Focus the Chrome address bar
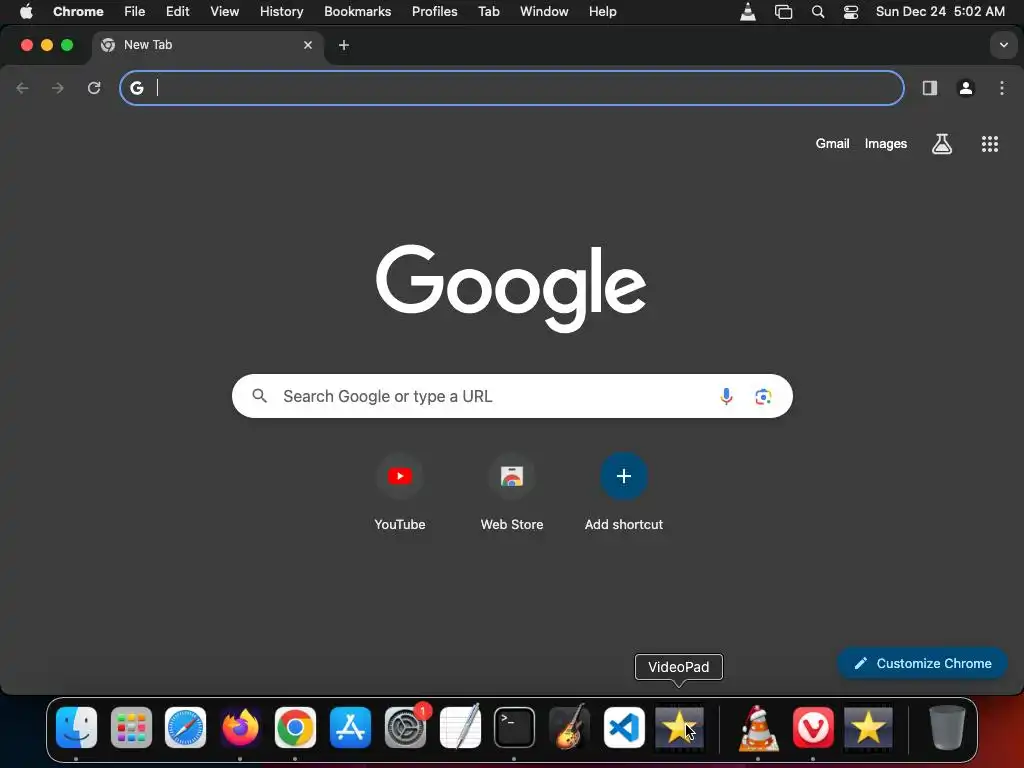Image resolution: width=1024 pixels, height=768 pixels. [512, 88]
